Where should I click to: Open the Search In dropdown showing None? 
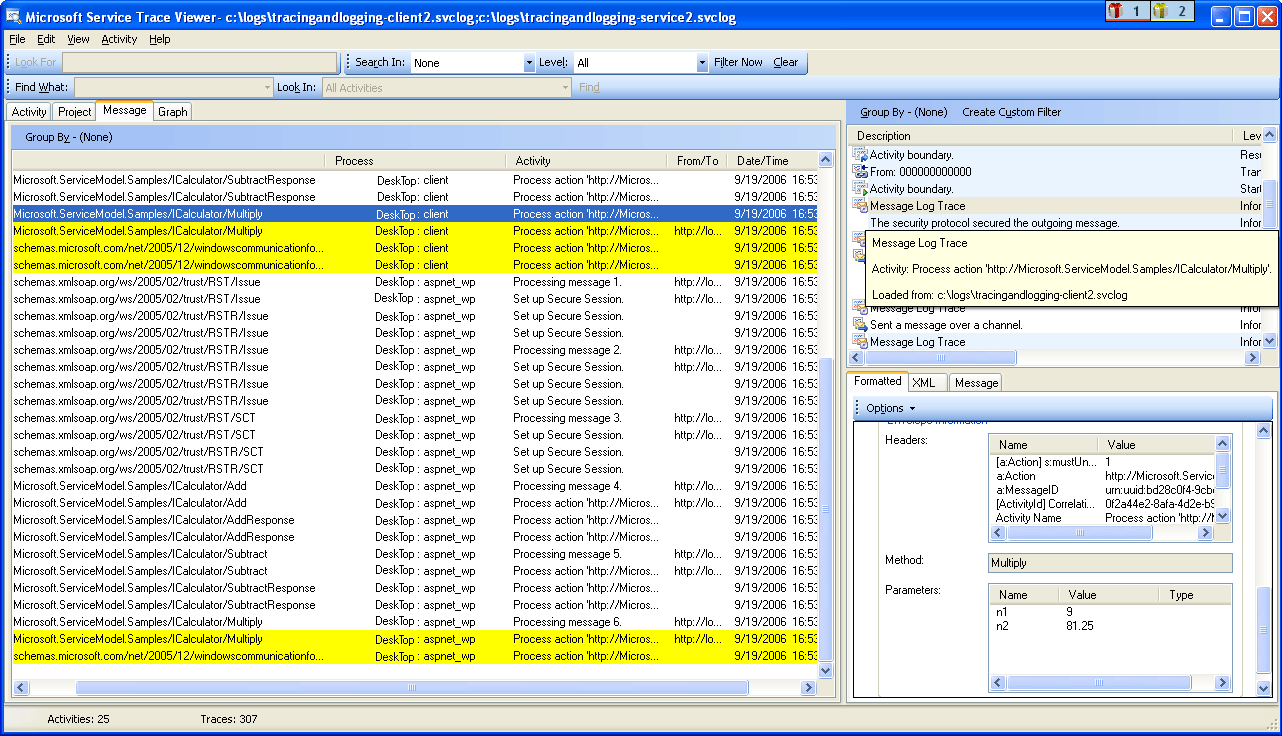coord(528,62)
